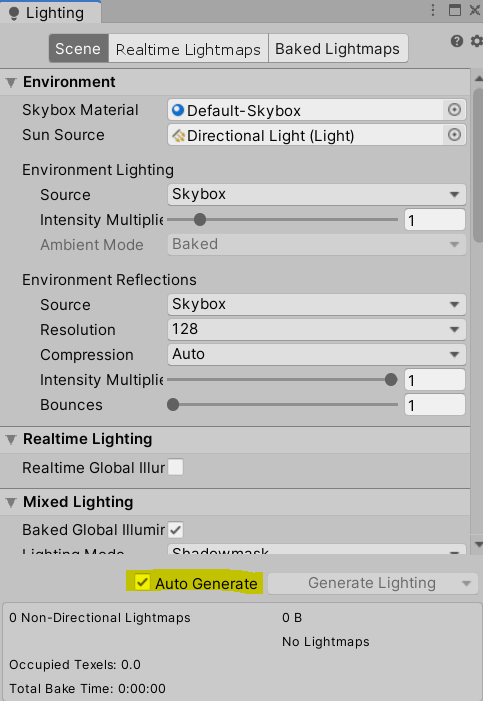Open the Lighting settings gear icon

tap(477, 42)
